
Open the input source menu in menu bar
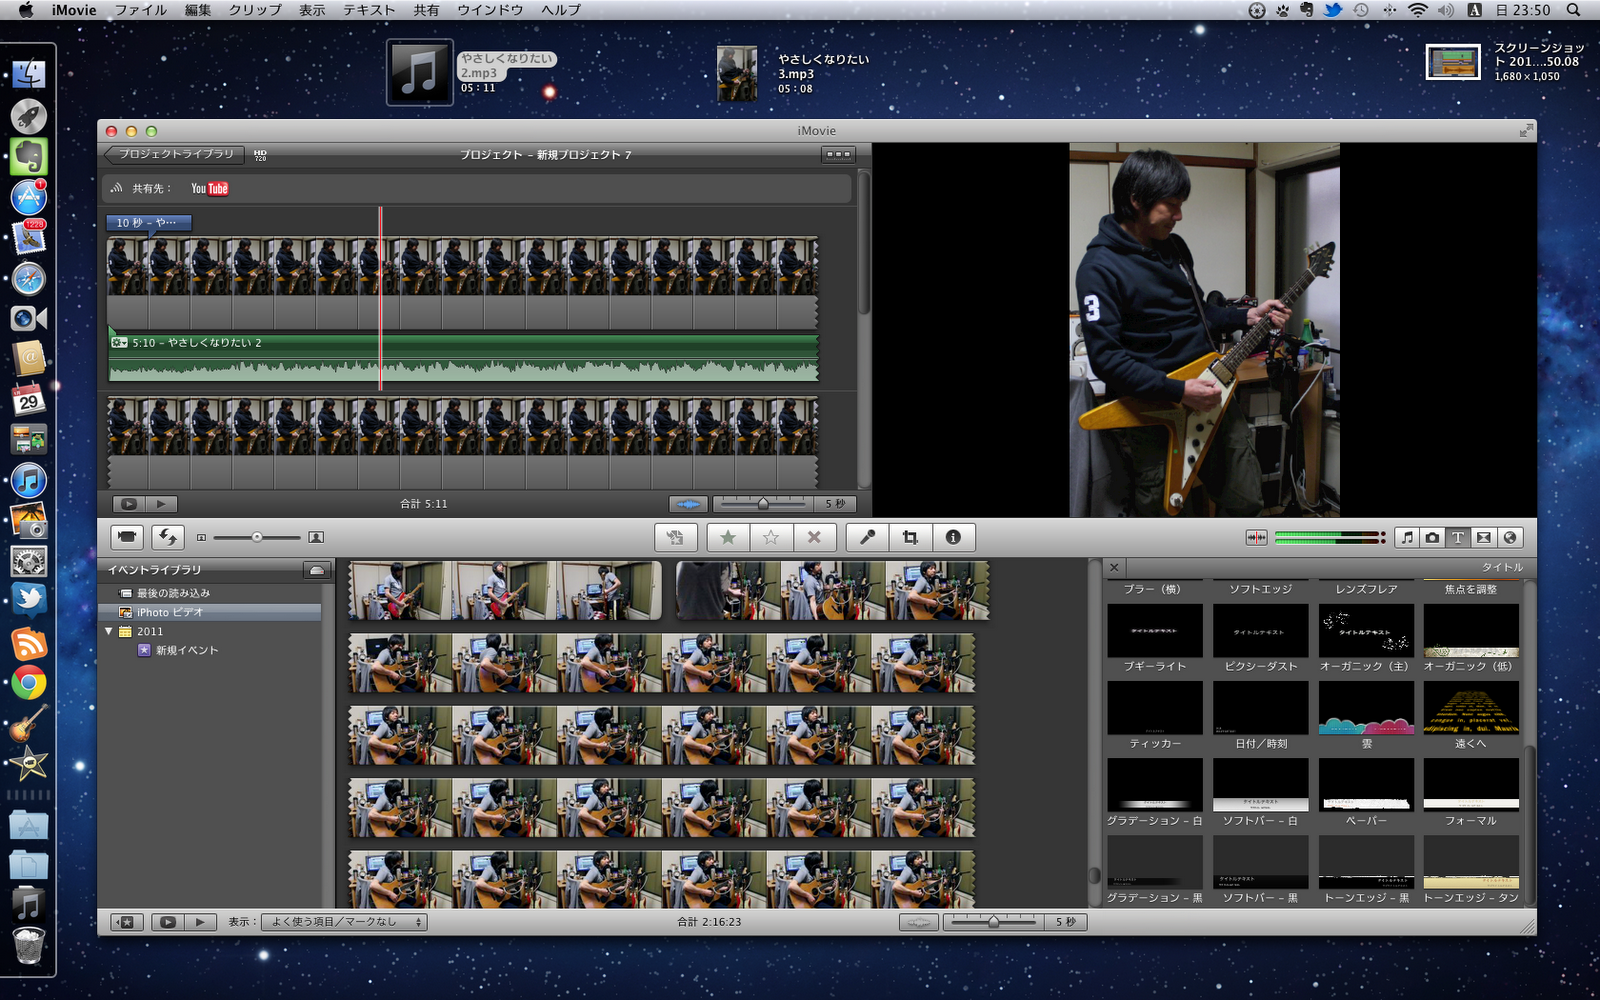pos(1474,10)
